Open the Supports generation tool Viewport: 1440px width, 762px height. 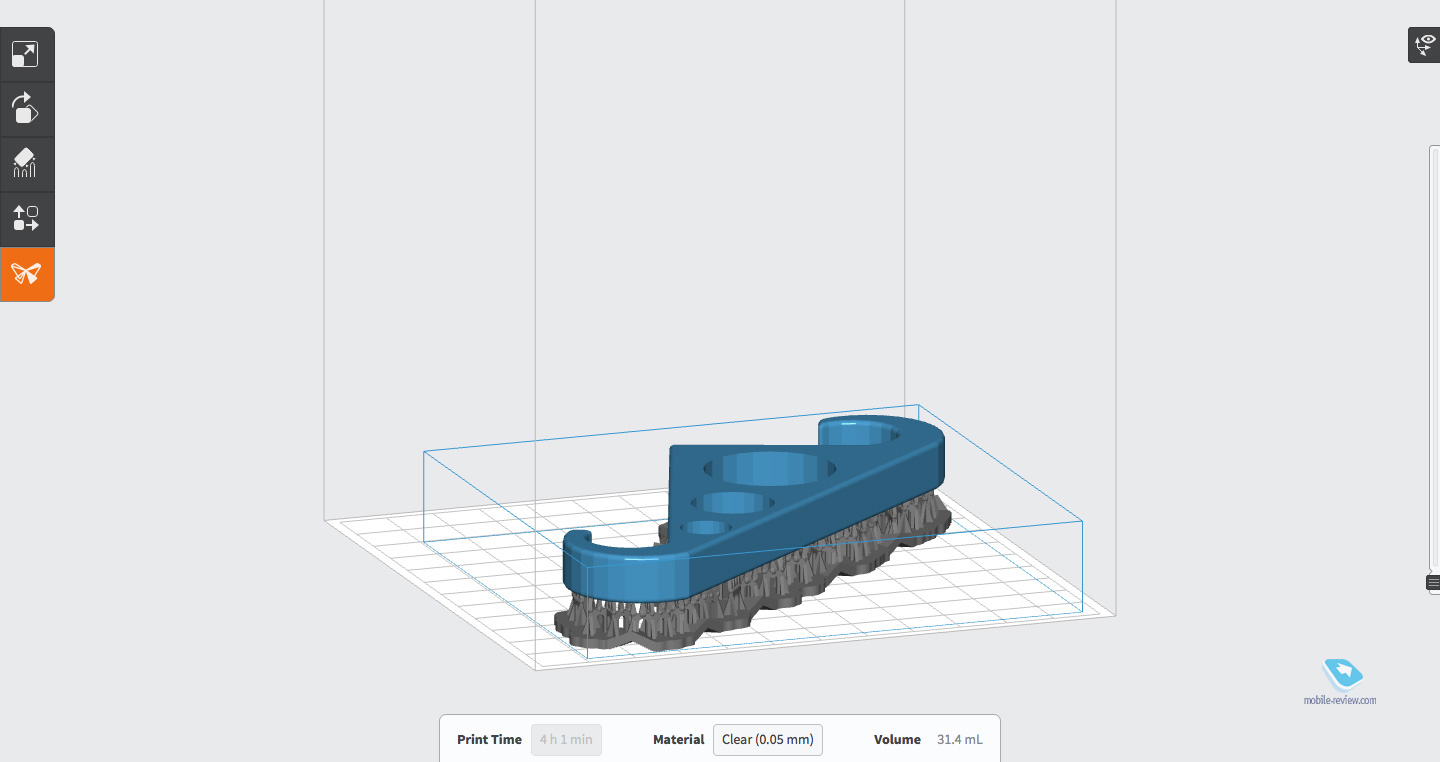pyautogui.click(x=26, y=164)
